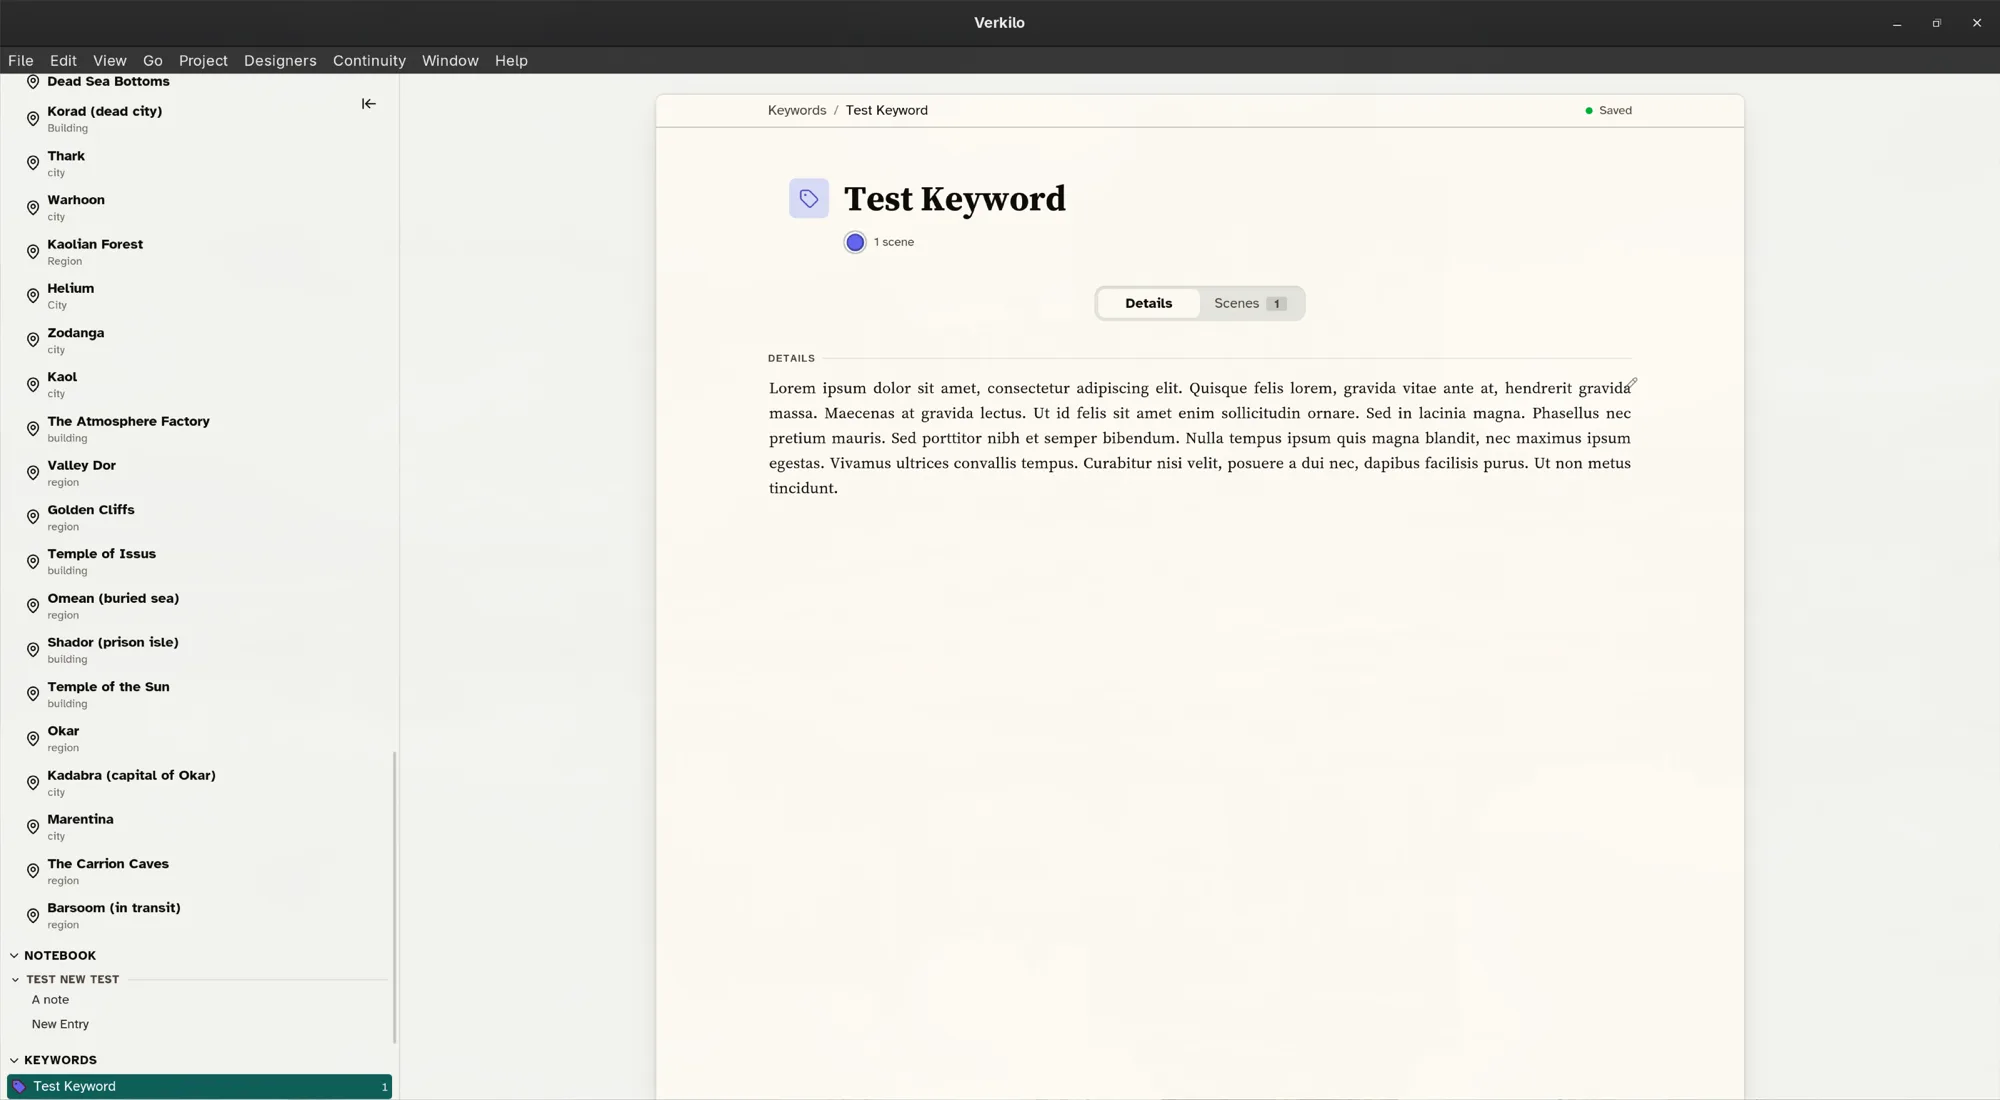Screen dimensions: 2000x1100
Task: Go to Keywords via the breadcrumb link
Action: (x=797, y=111)
